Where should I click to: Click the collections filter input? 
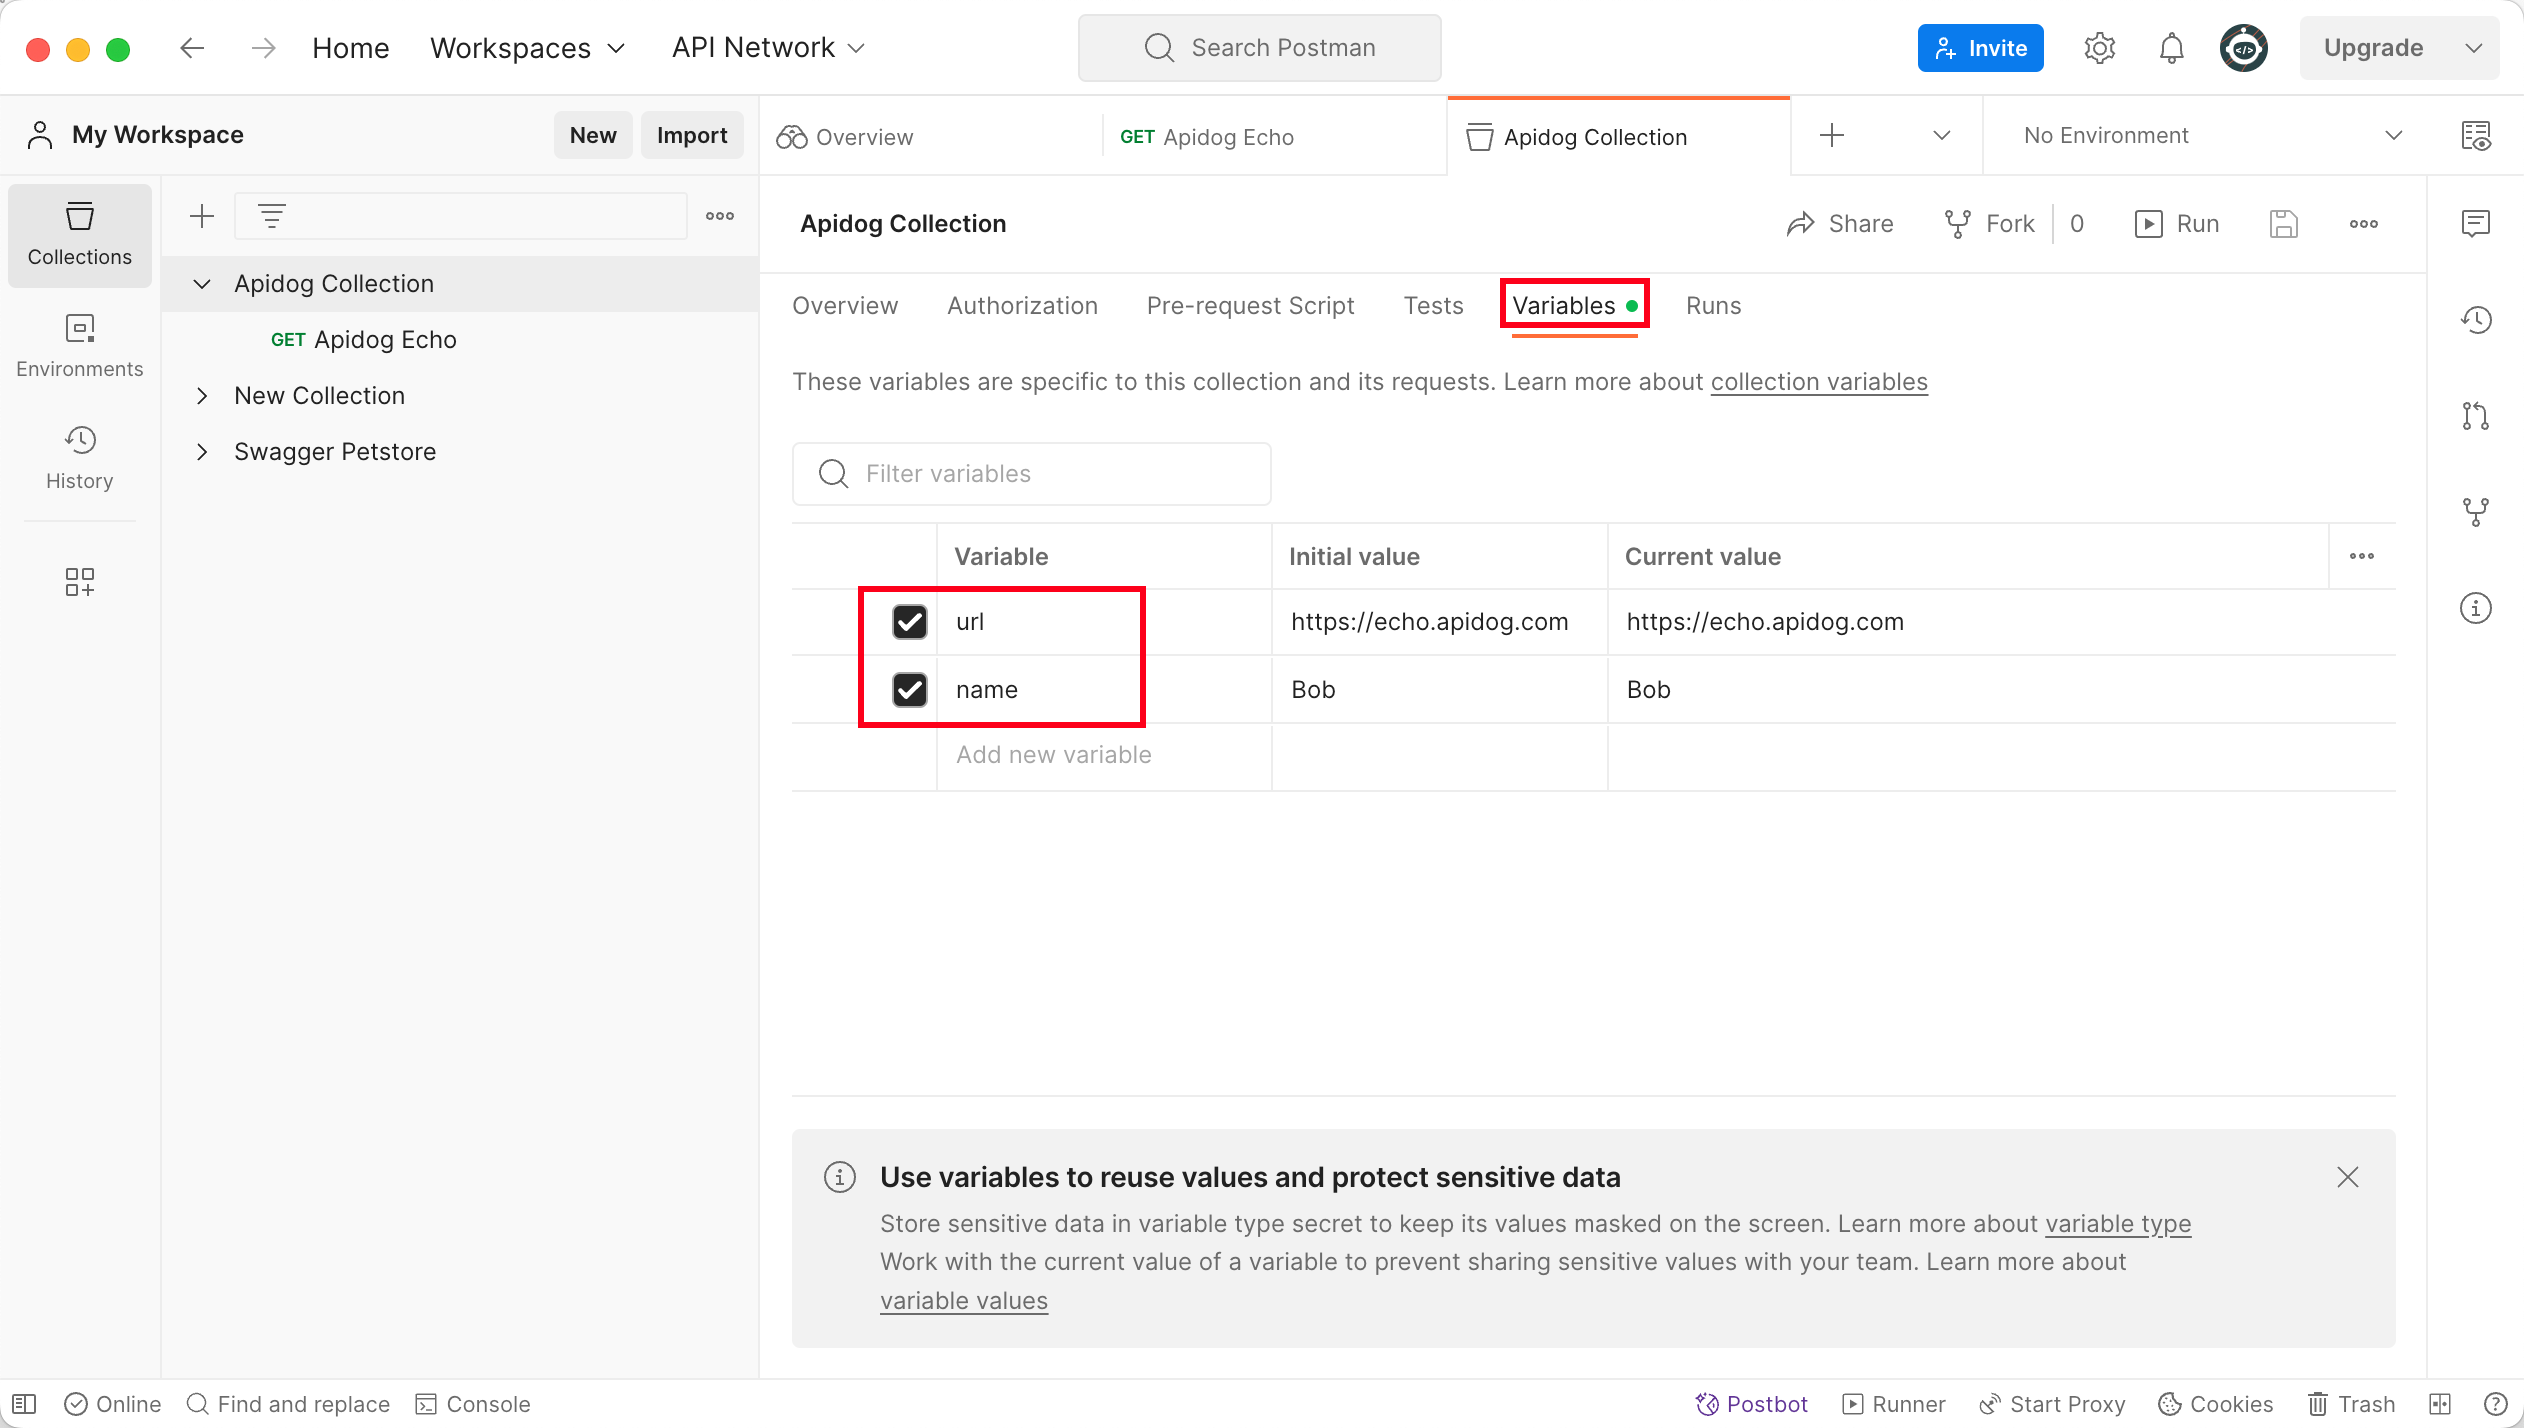tap(461, 216)
